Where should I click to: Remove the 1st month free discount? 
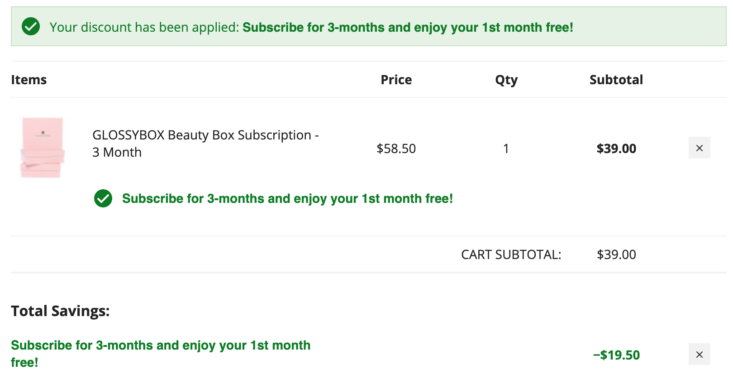699,355
